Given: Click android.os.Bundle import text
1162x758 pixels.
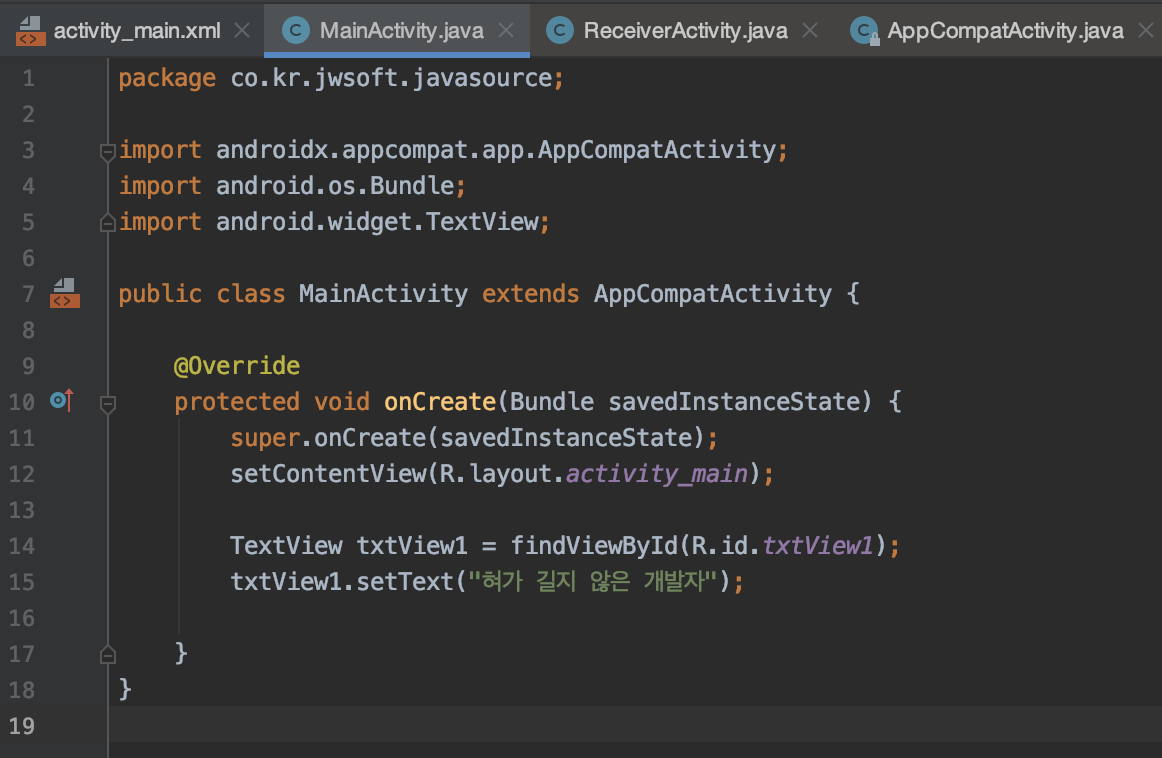Looking at the screenshot, I should (x=335, y=185).
